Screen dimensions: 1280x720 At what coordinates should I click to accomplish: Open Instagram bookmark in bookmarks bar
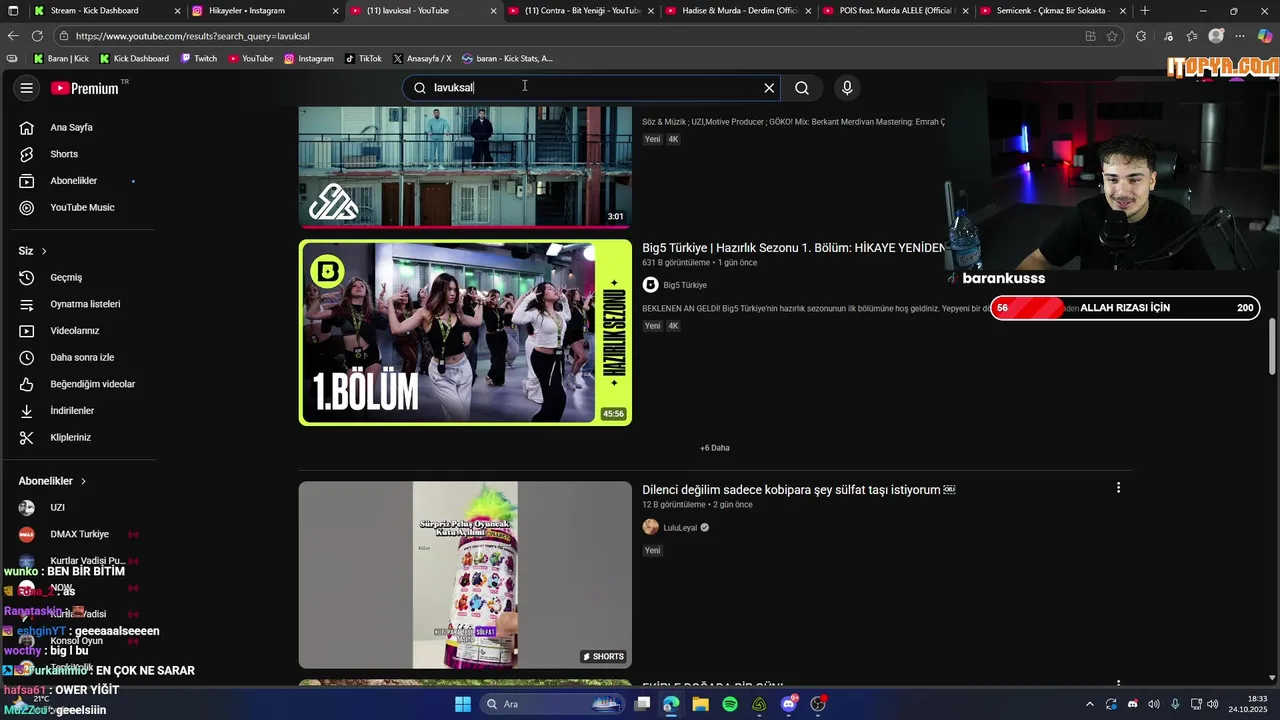coord(309,58)
